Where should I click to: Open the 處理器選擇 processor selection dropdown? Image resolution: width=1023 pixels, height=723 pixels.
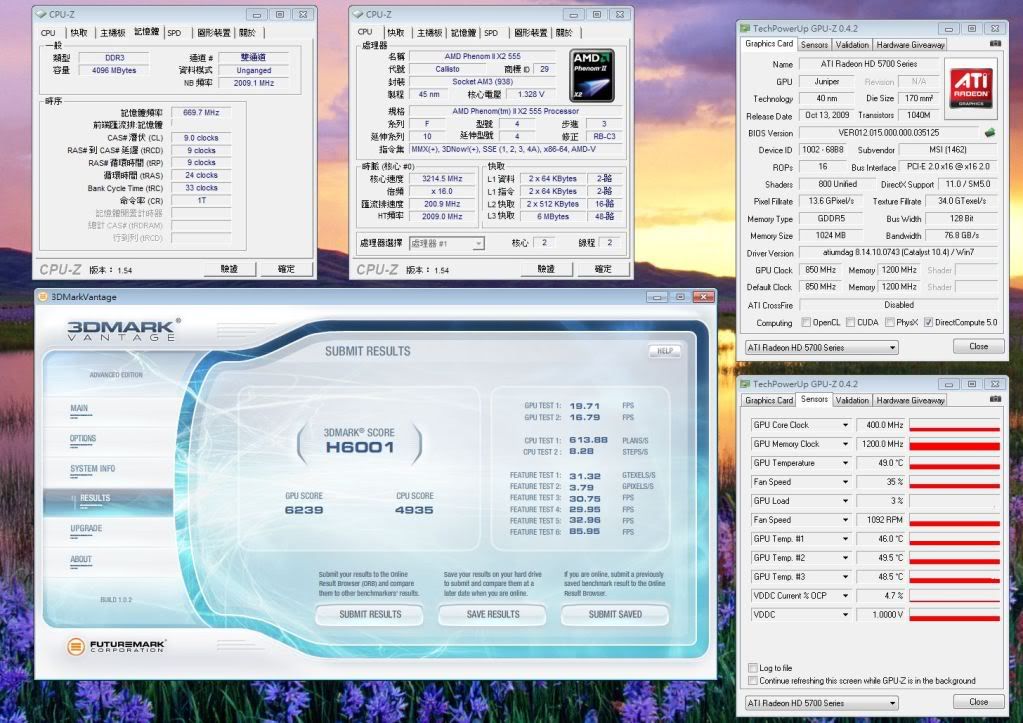446,243
